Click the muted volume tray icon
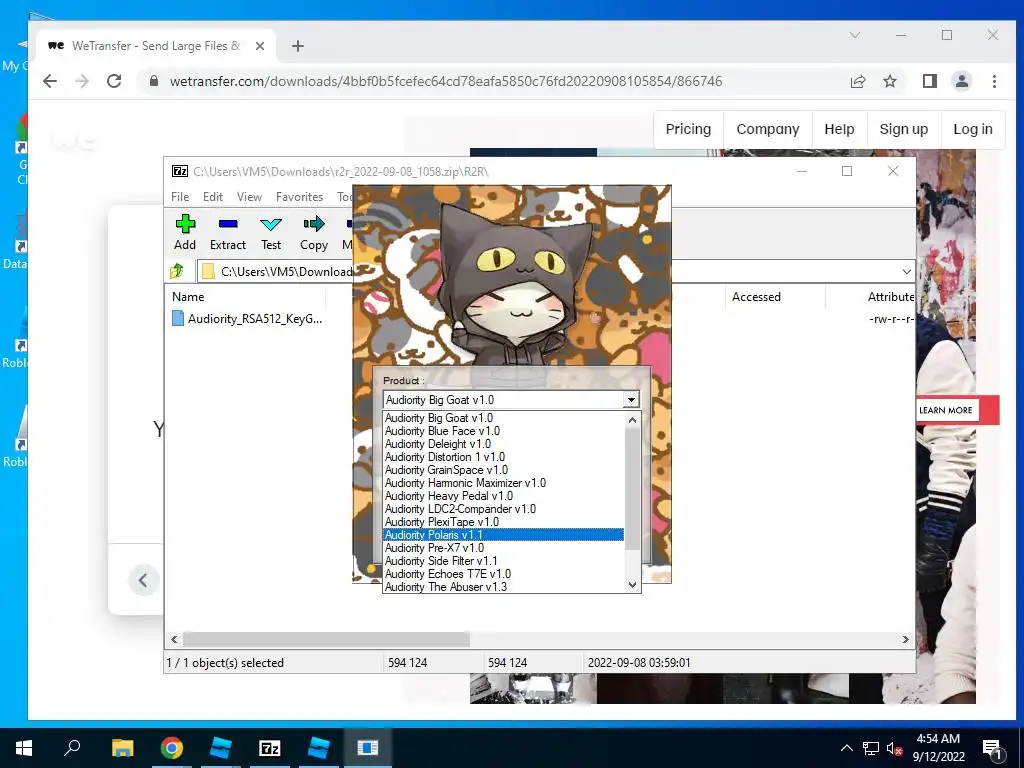This screenshot has height=768, width=1024. (x=894, y=749)
